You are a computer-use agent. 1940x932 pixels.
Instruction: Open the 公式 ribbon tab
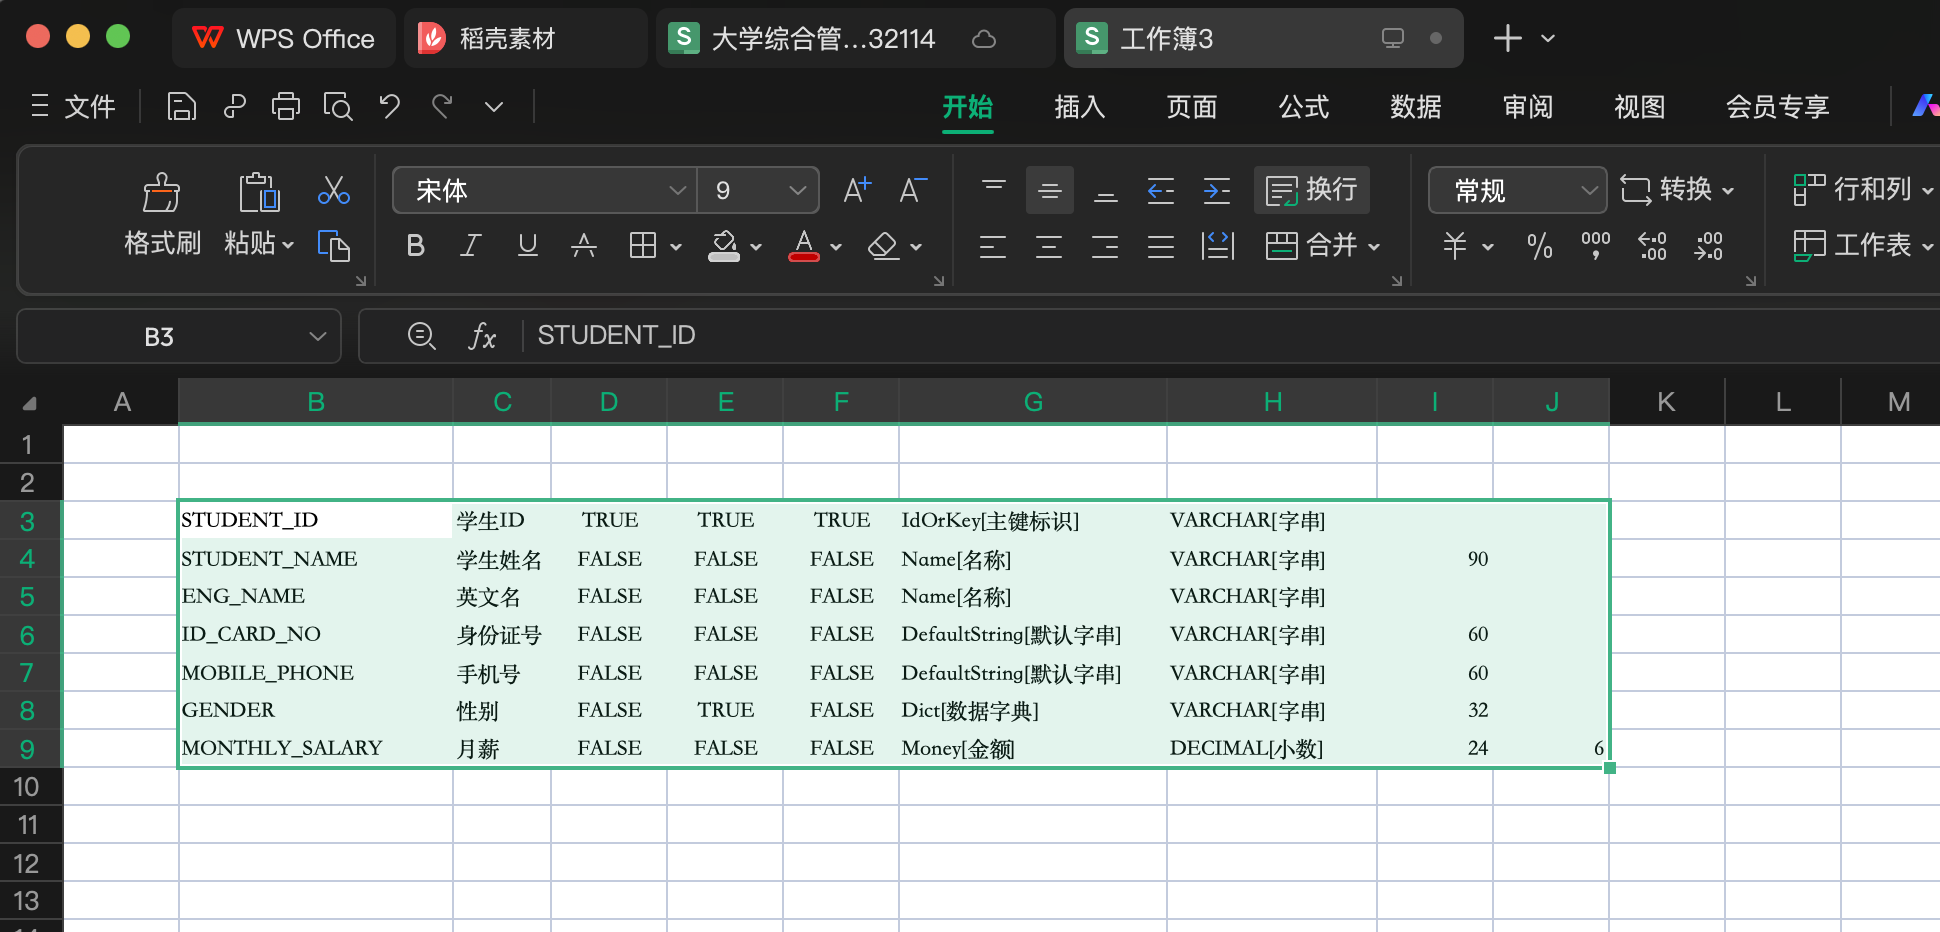[x=1303, y=106]
